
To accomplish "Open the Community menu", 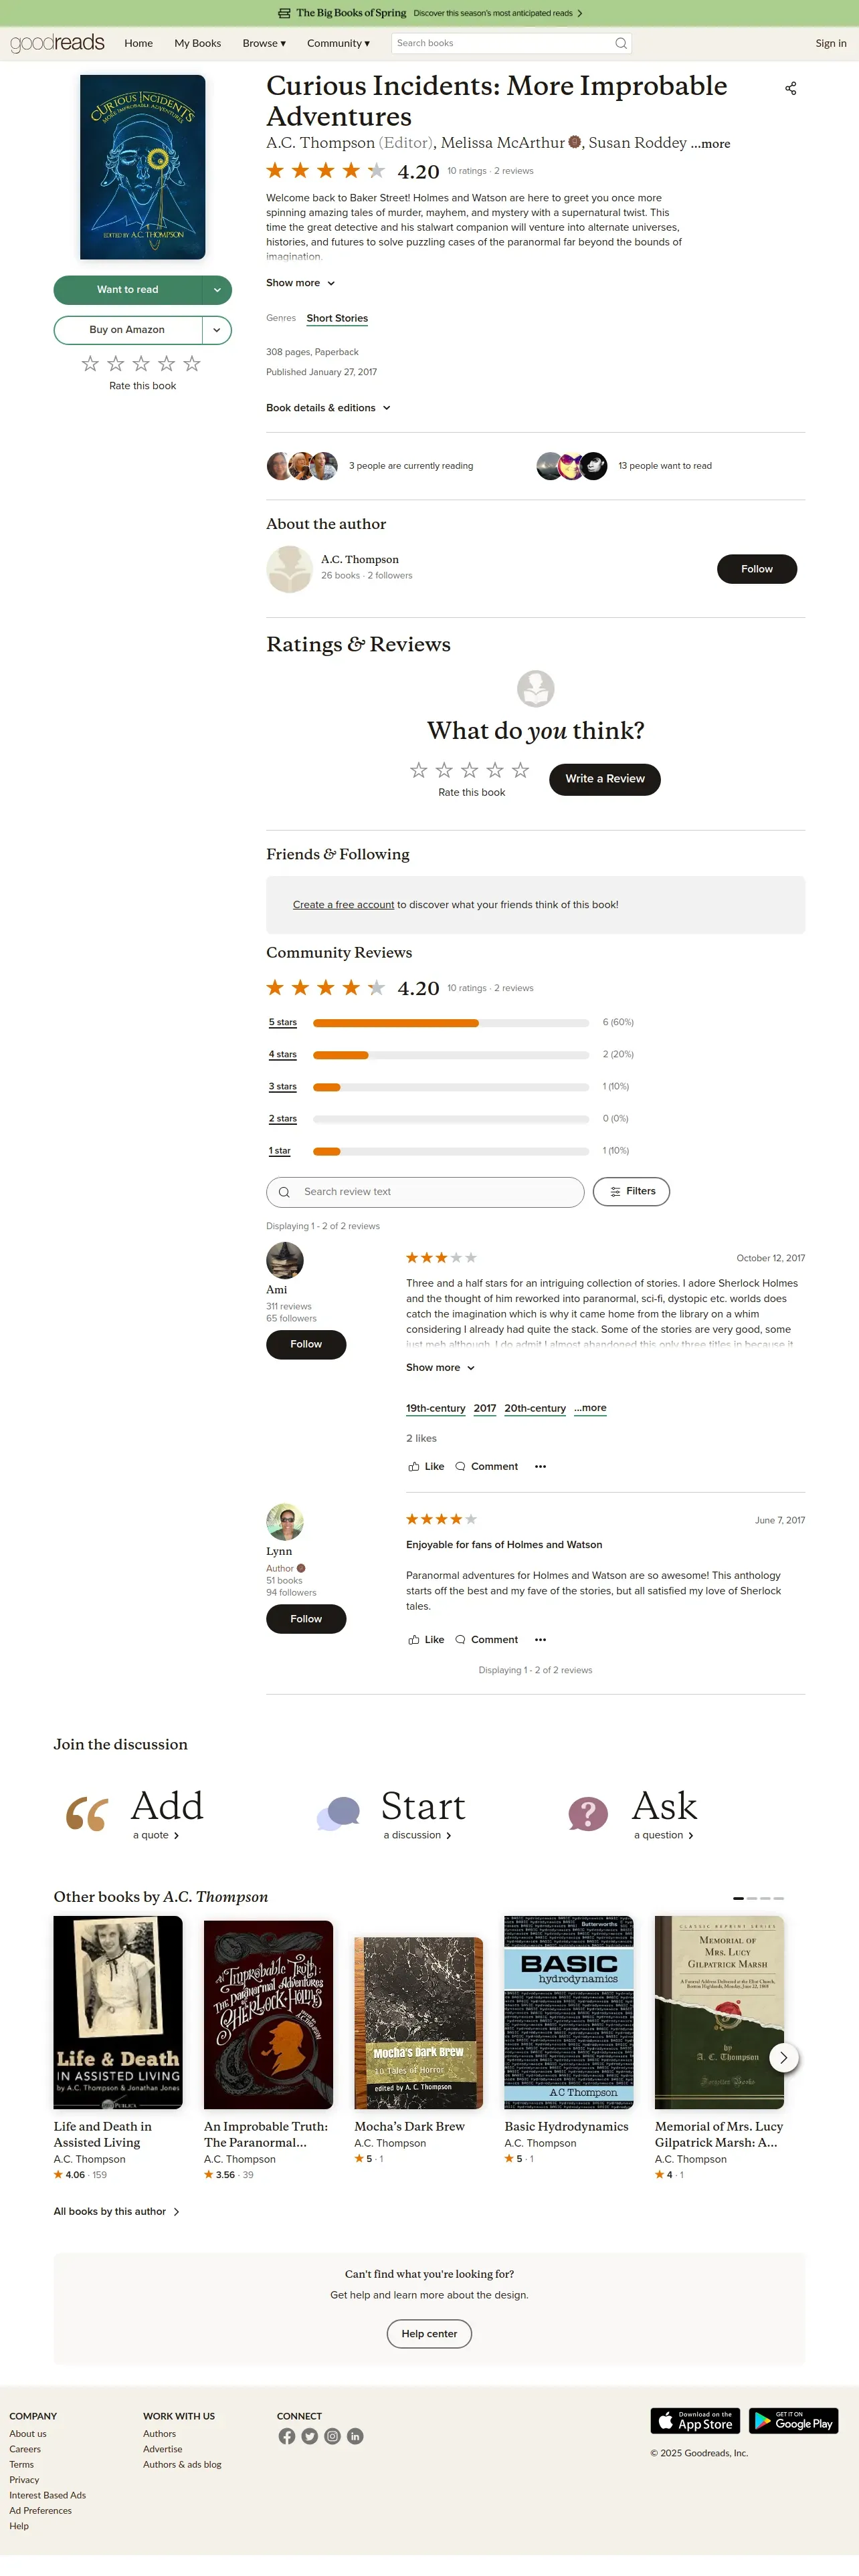I will [x=338, y=43].
